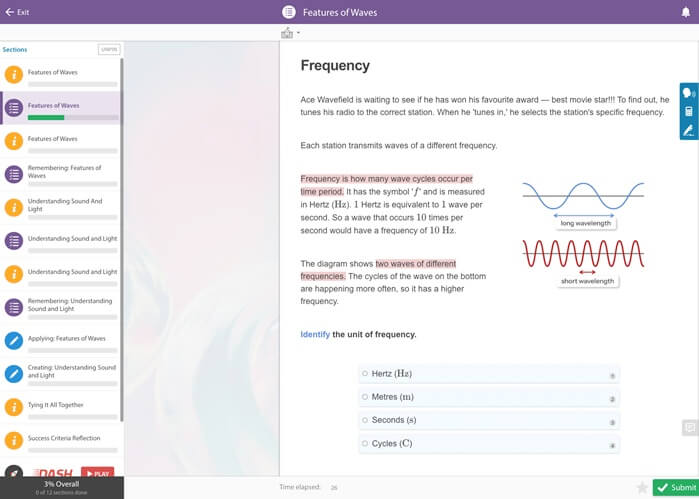Open the highlighter annotation tool

689,130
